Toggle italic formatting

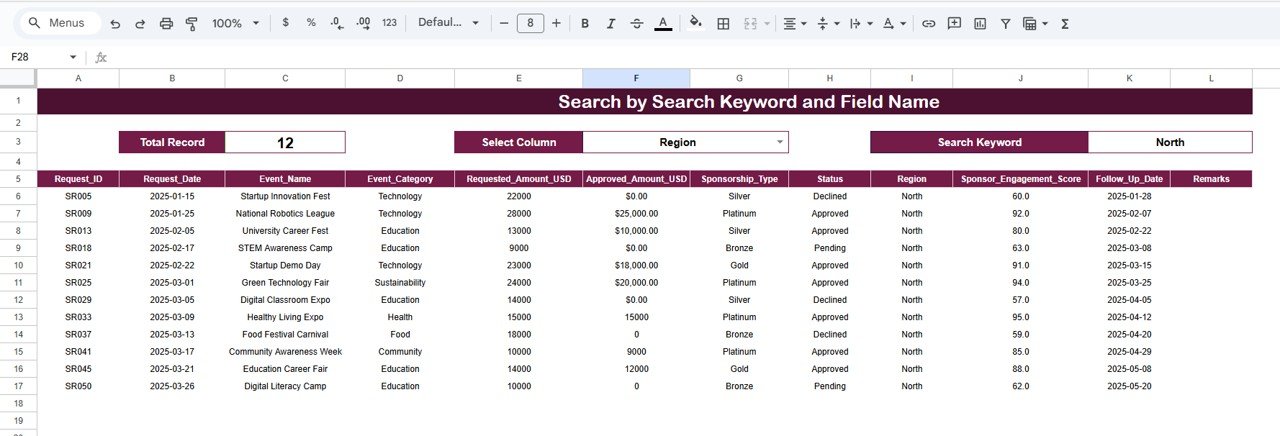click(611, 23)
